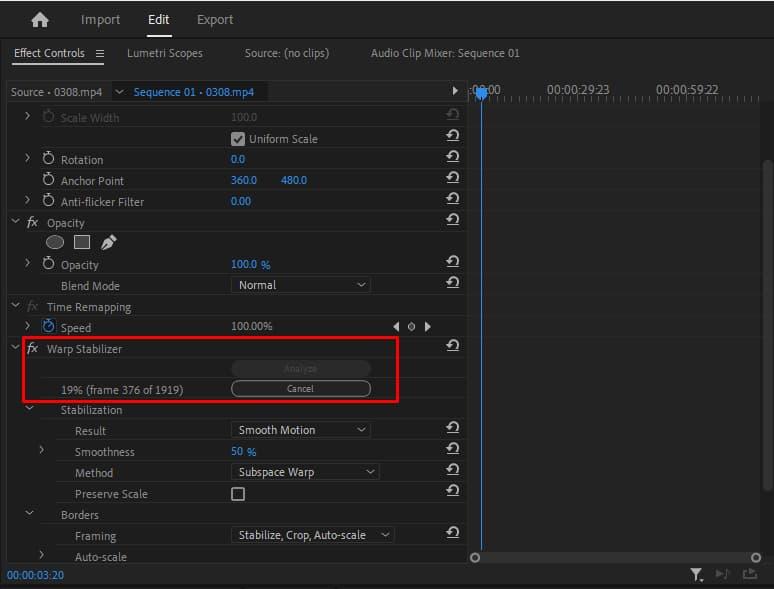774x589 pixels.
Task: Click the Home icon
Action: (x=40, y=20)
